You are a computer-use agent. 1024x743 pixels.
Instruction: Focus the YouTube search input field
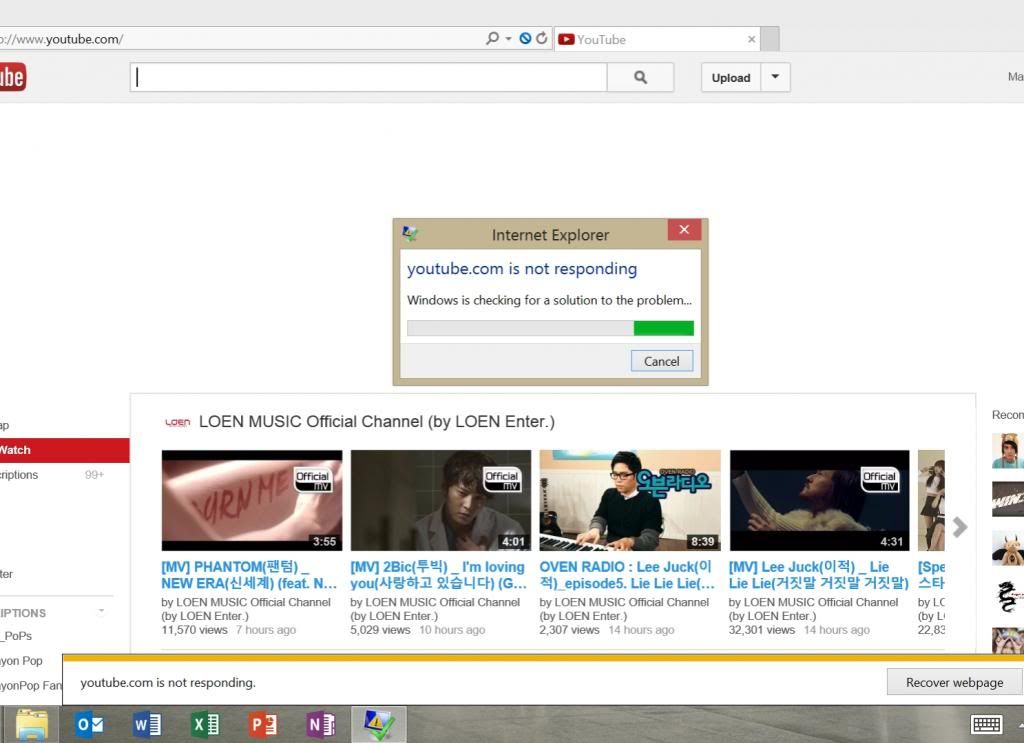[x=368, y=78]
